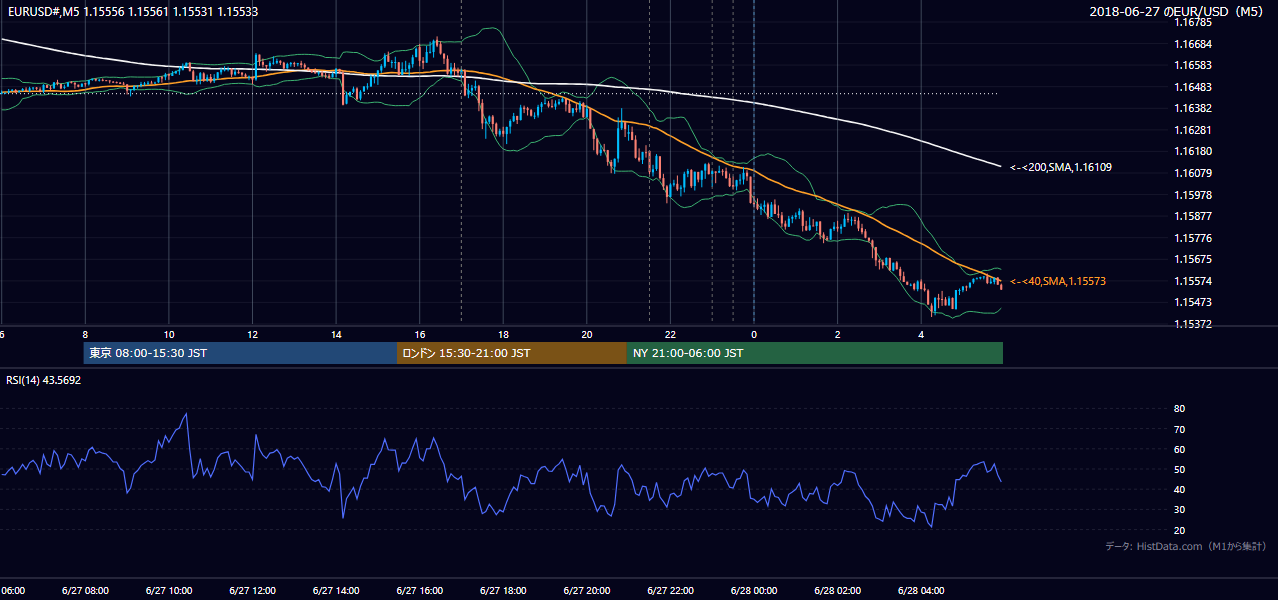Image resolution: width=1278 pixels, height=600 pixels.
Task: Click RSI axis level 50
Action: (1179, 469)
